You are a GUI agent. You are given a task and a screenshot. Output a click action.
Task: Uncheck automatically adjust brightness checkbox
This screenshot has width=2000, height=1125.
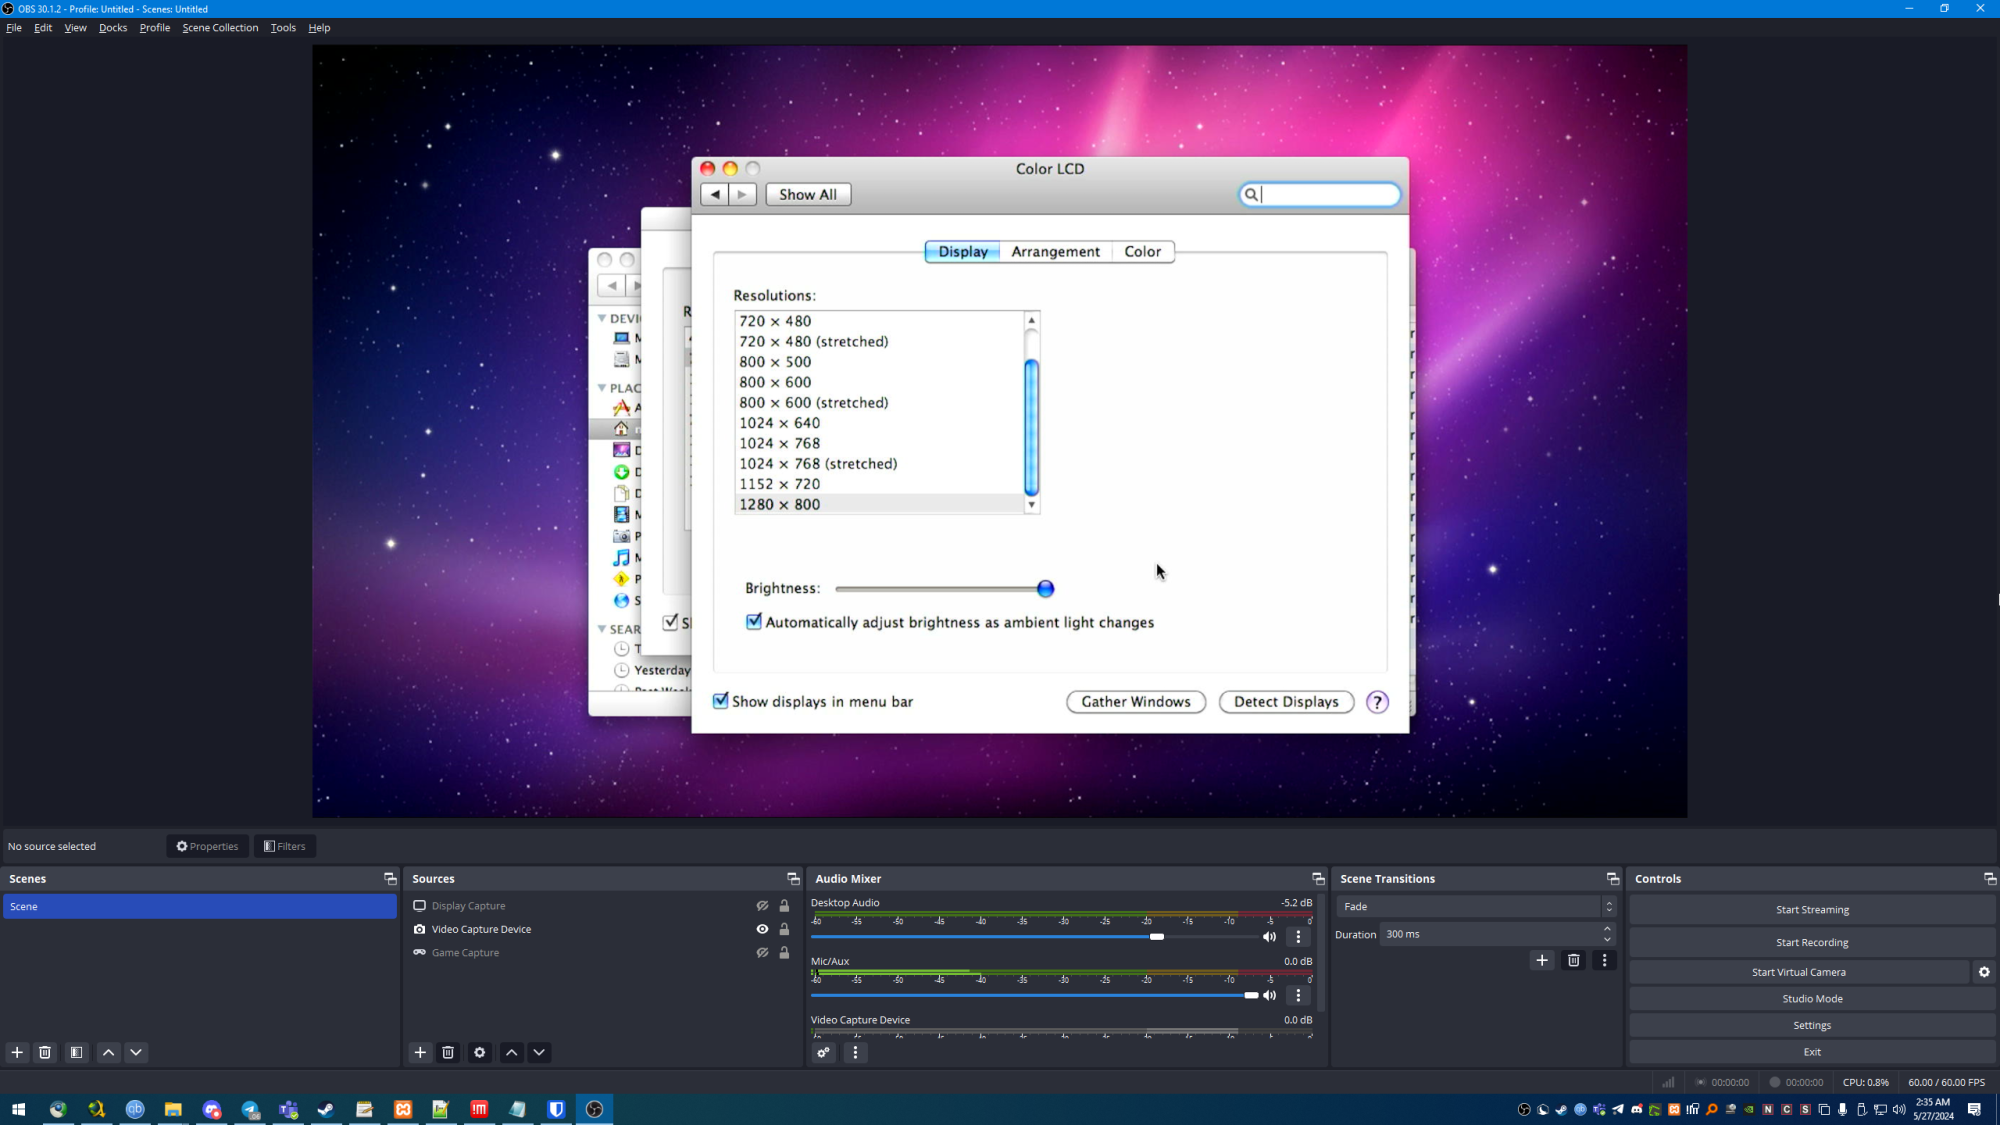tap(754, 622)
